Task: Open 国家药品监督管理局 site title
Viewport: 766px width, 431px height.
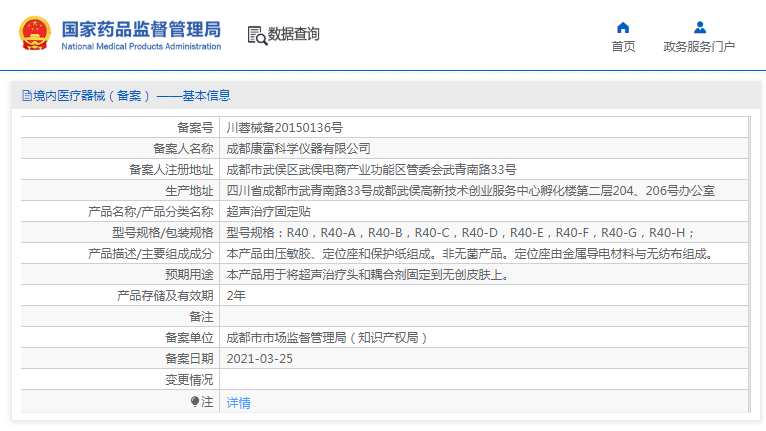Action: click(x=141, y=29)
